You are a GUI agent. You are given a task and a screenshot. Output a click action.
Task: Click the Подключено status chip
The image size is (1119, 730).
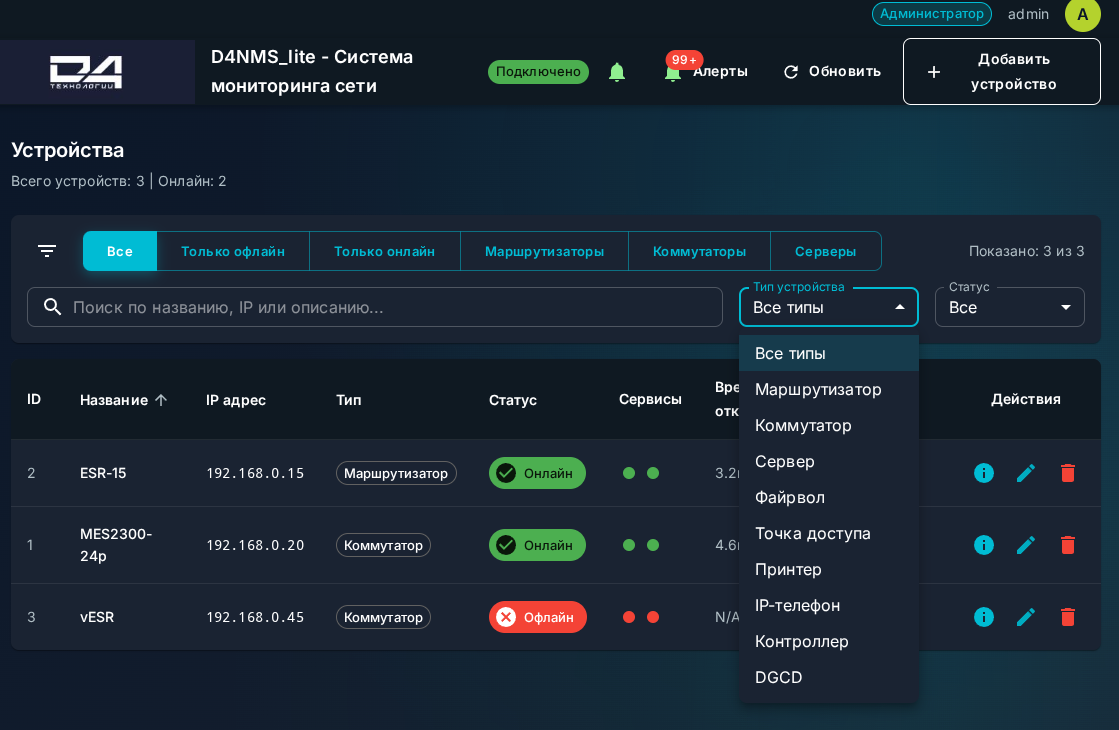point(538,71)
